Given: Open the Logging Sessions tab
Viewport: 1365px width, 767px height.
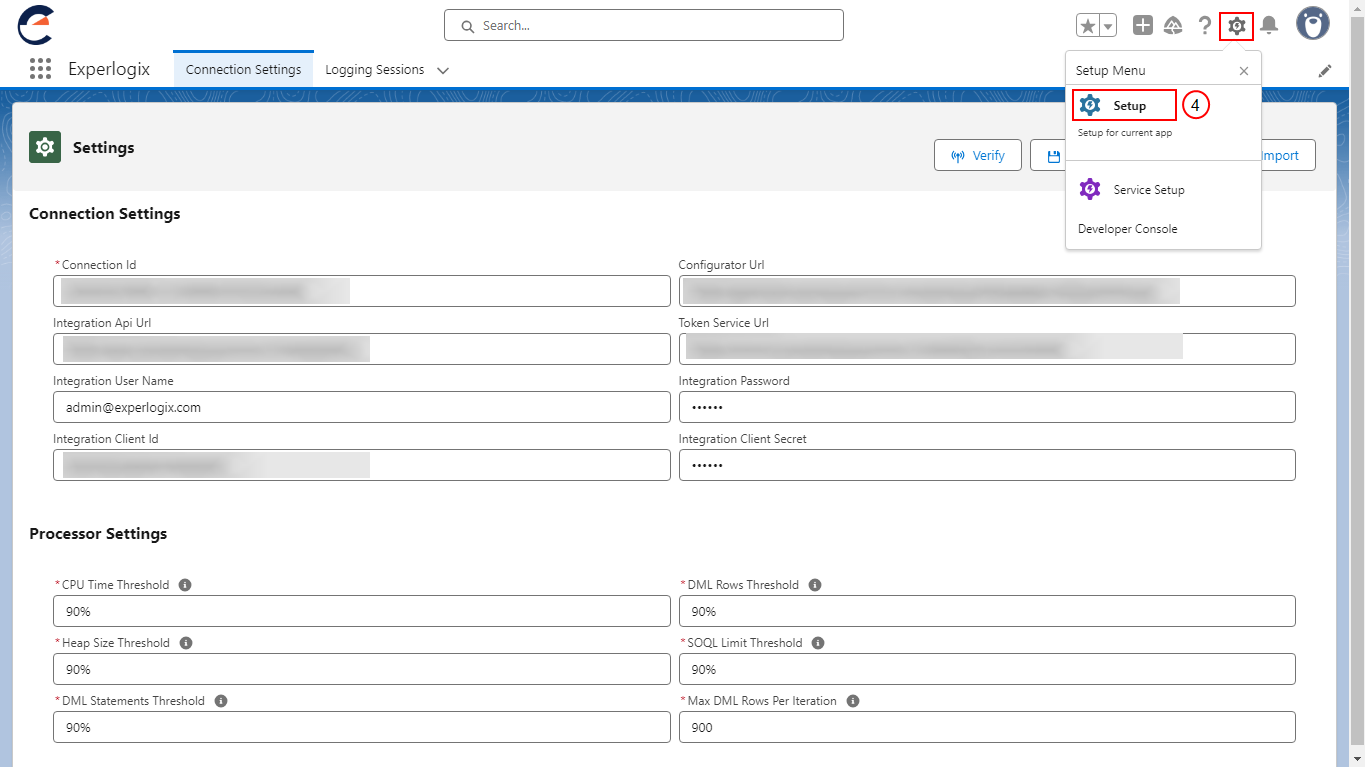Looking at the screenshot, I should 375,70.
